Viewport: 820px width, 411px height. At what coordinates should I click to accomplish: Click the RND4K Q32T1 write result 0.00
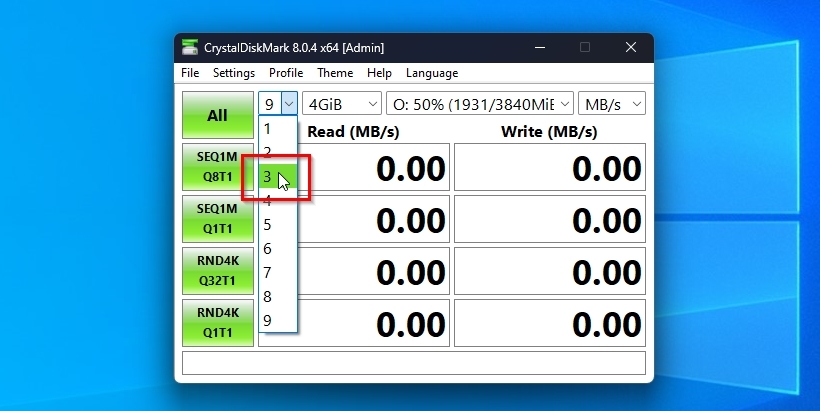pyautogui.click(x=550, y=271)
